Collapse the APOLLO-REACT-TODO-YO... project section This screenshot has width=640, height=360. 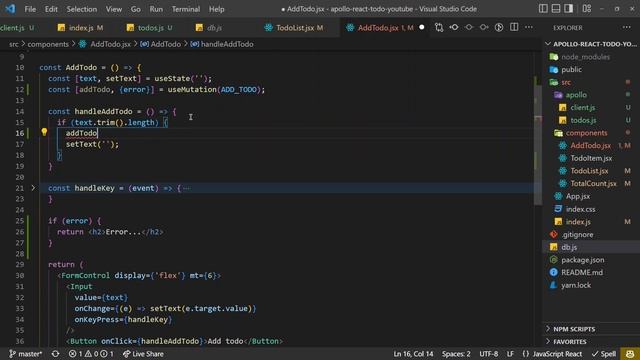[x=591, y=44]
